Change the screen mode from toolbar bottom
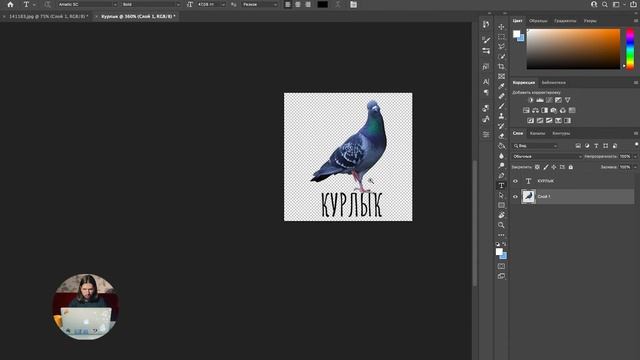The width and height of the screenshot is (640, 360). pos(501,276)
